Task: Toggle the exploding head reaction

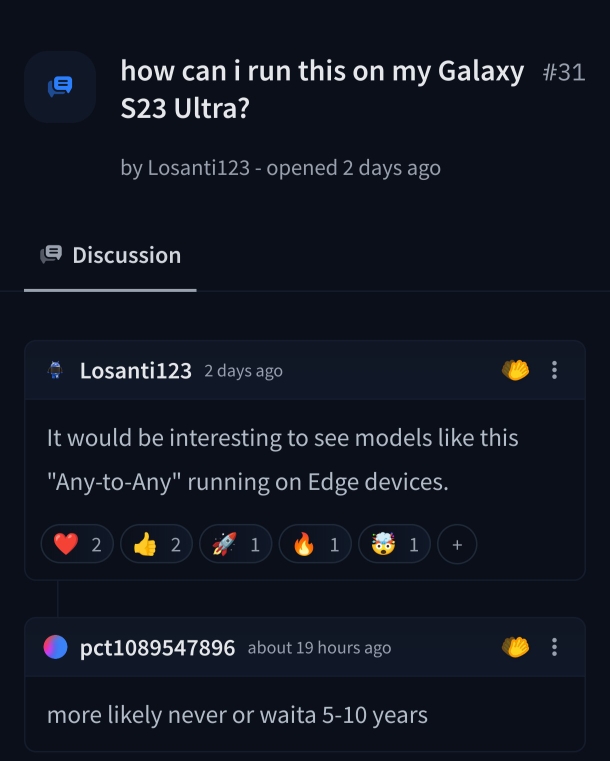Action: tap(394, 544)
